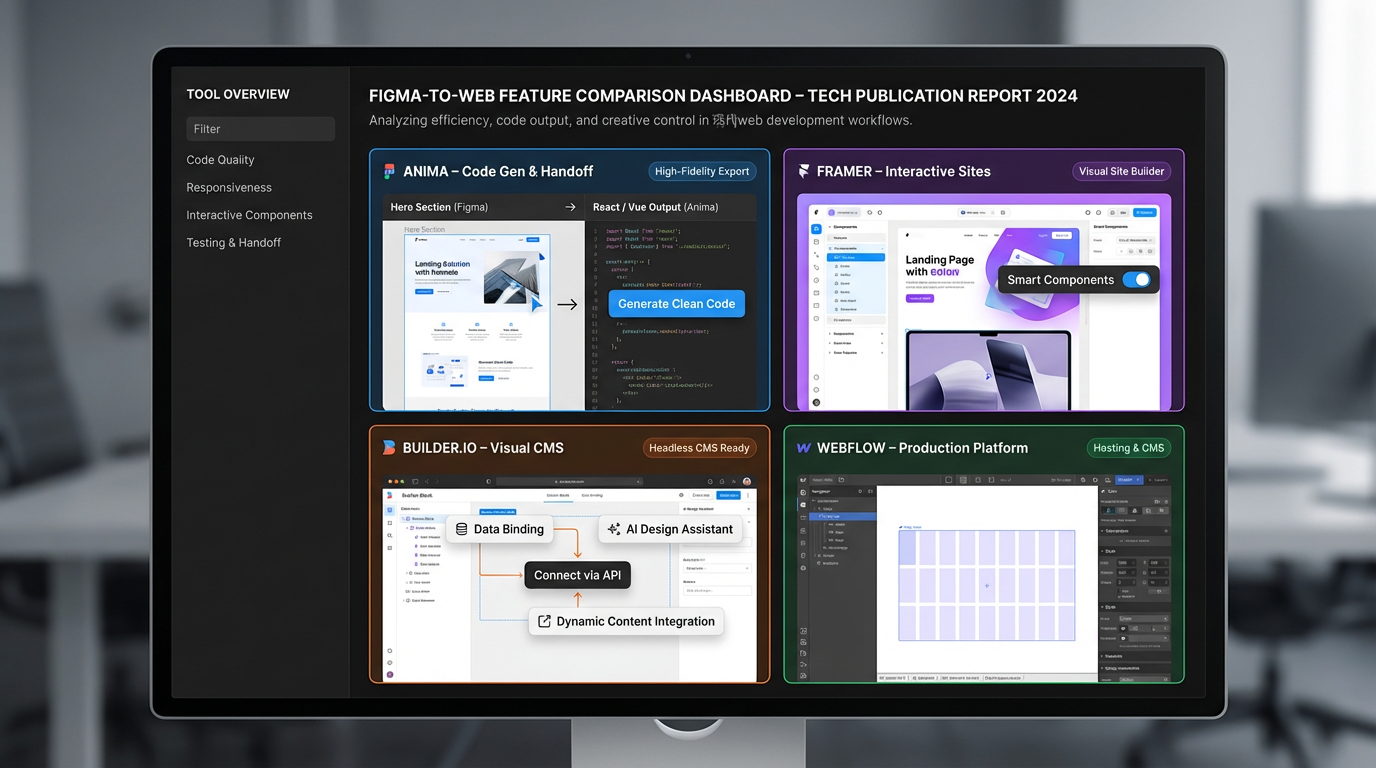Viewport: 1376px width, 768px height.
Task: Click the Anima Figma logo icon
Action: (x=389, y=171)
